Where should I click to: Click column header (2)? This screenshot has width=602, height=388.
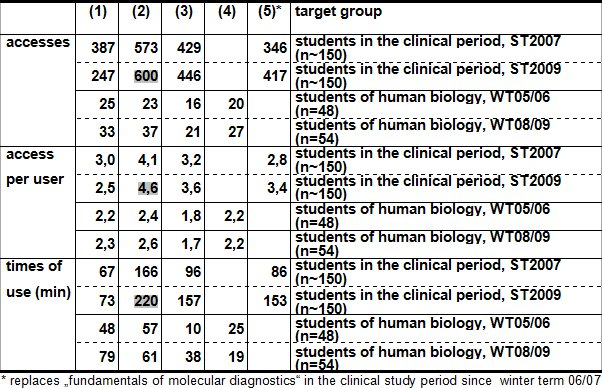pos(141,12)
